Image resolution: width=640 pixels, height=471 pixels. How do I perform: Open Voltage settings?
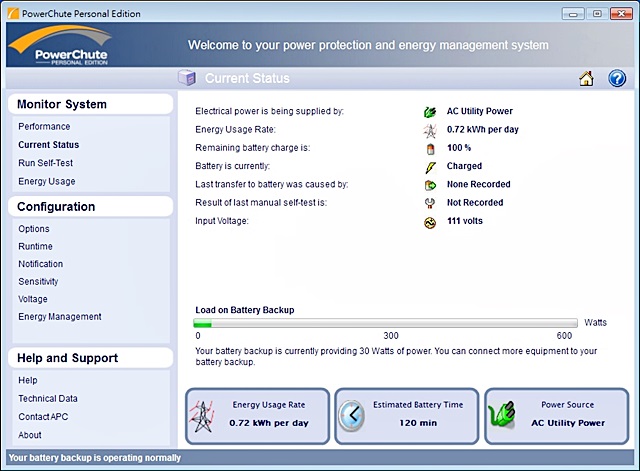33,299
